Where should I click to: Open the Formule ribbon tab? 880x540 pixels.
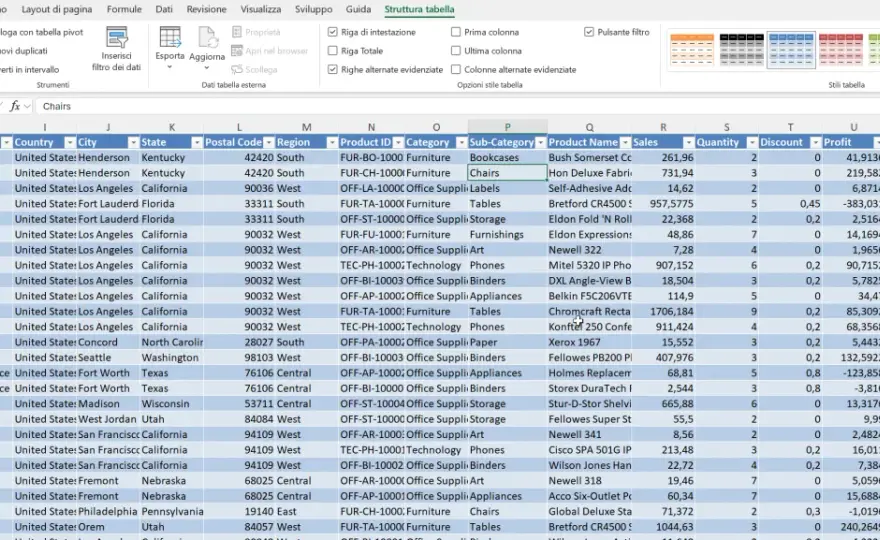coord(124,9)
